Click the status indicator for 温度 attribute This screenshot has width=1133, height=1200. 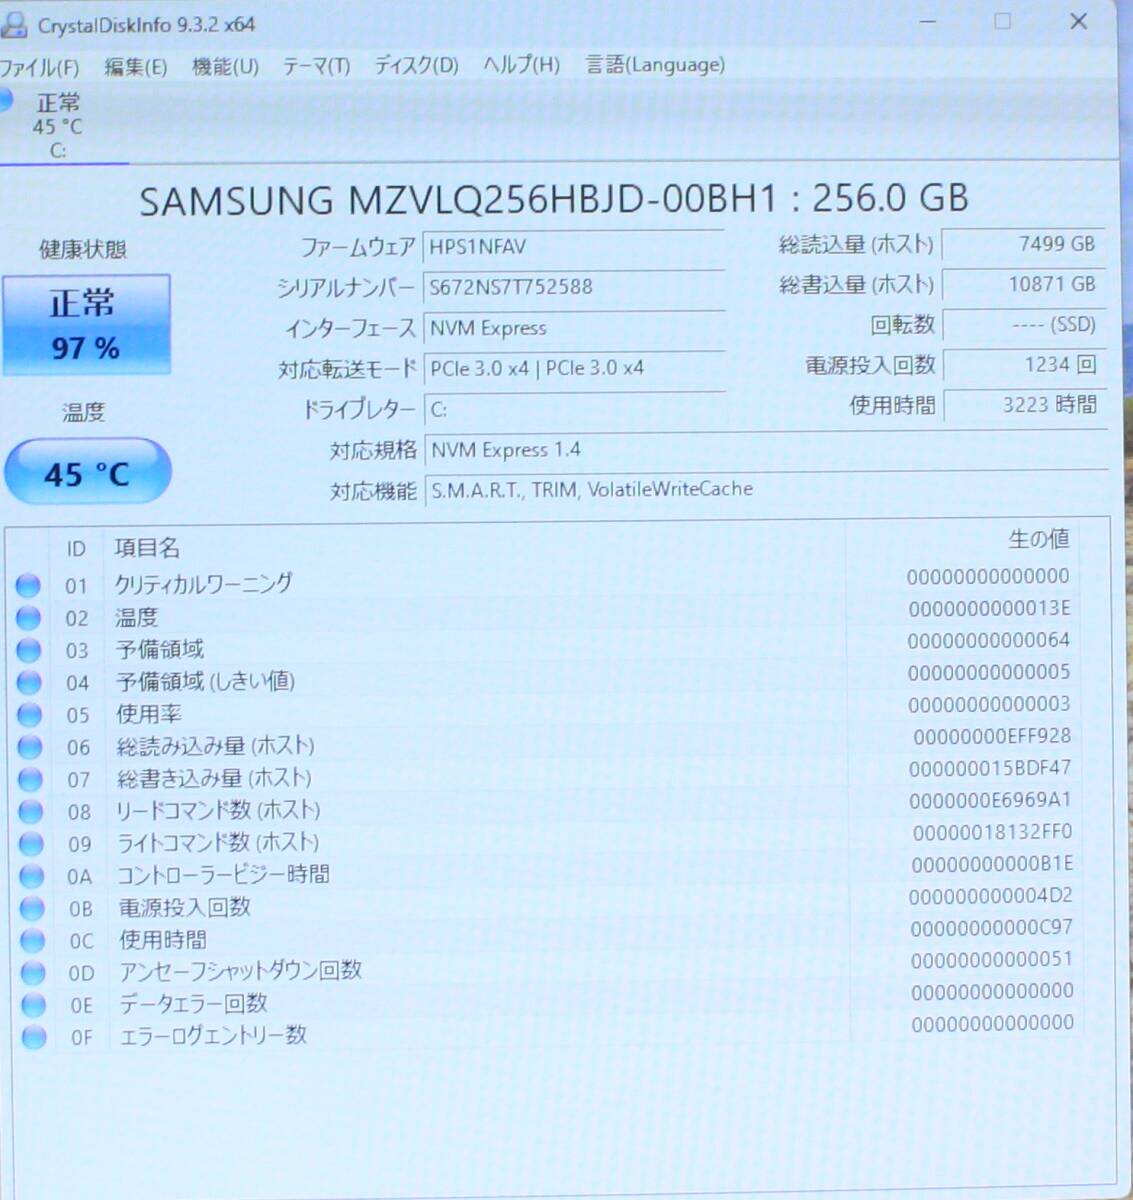point(29,617)
